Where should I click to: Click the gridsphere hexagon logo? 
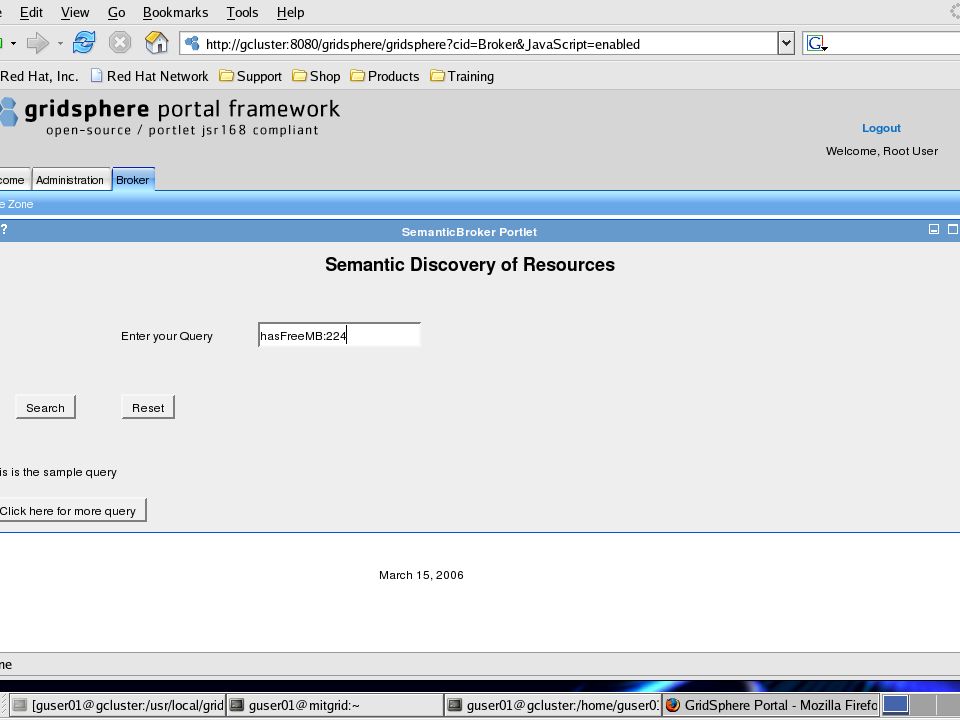click(x=9, y=113)
